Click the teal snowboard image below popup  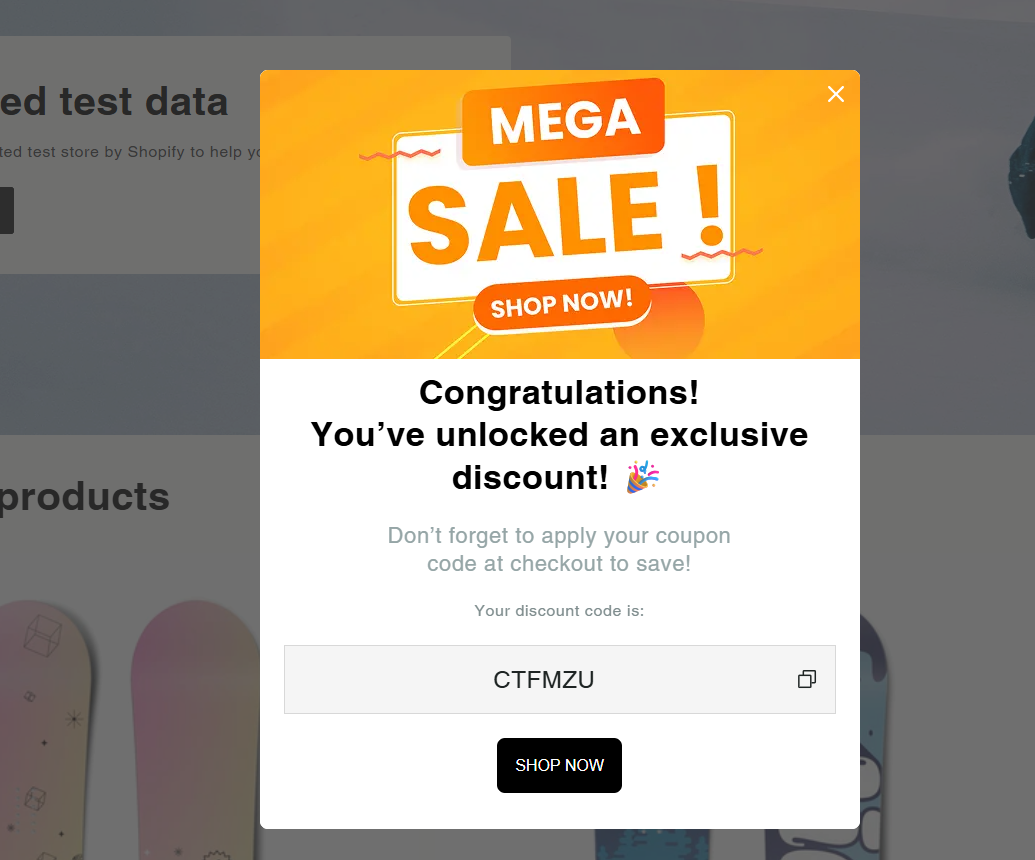[x=652, y=844]
